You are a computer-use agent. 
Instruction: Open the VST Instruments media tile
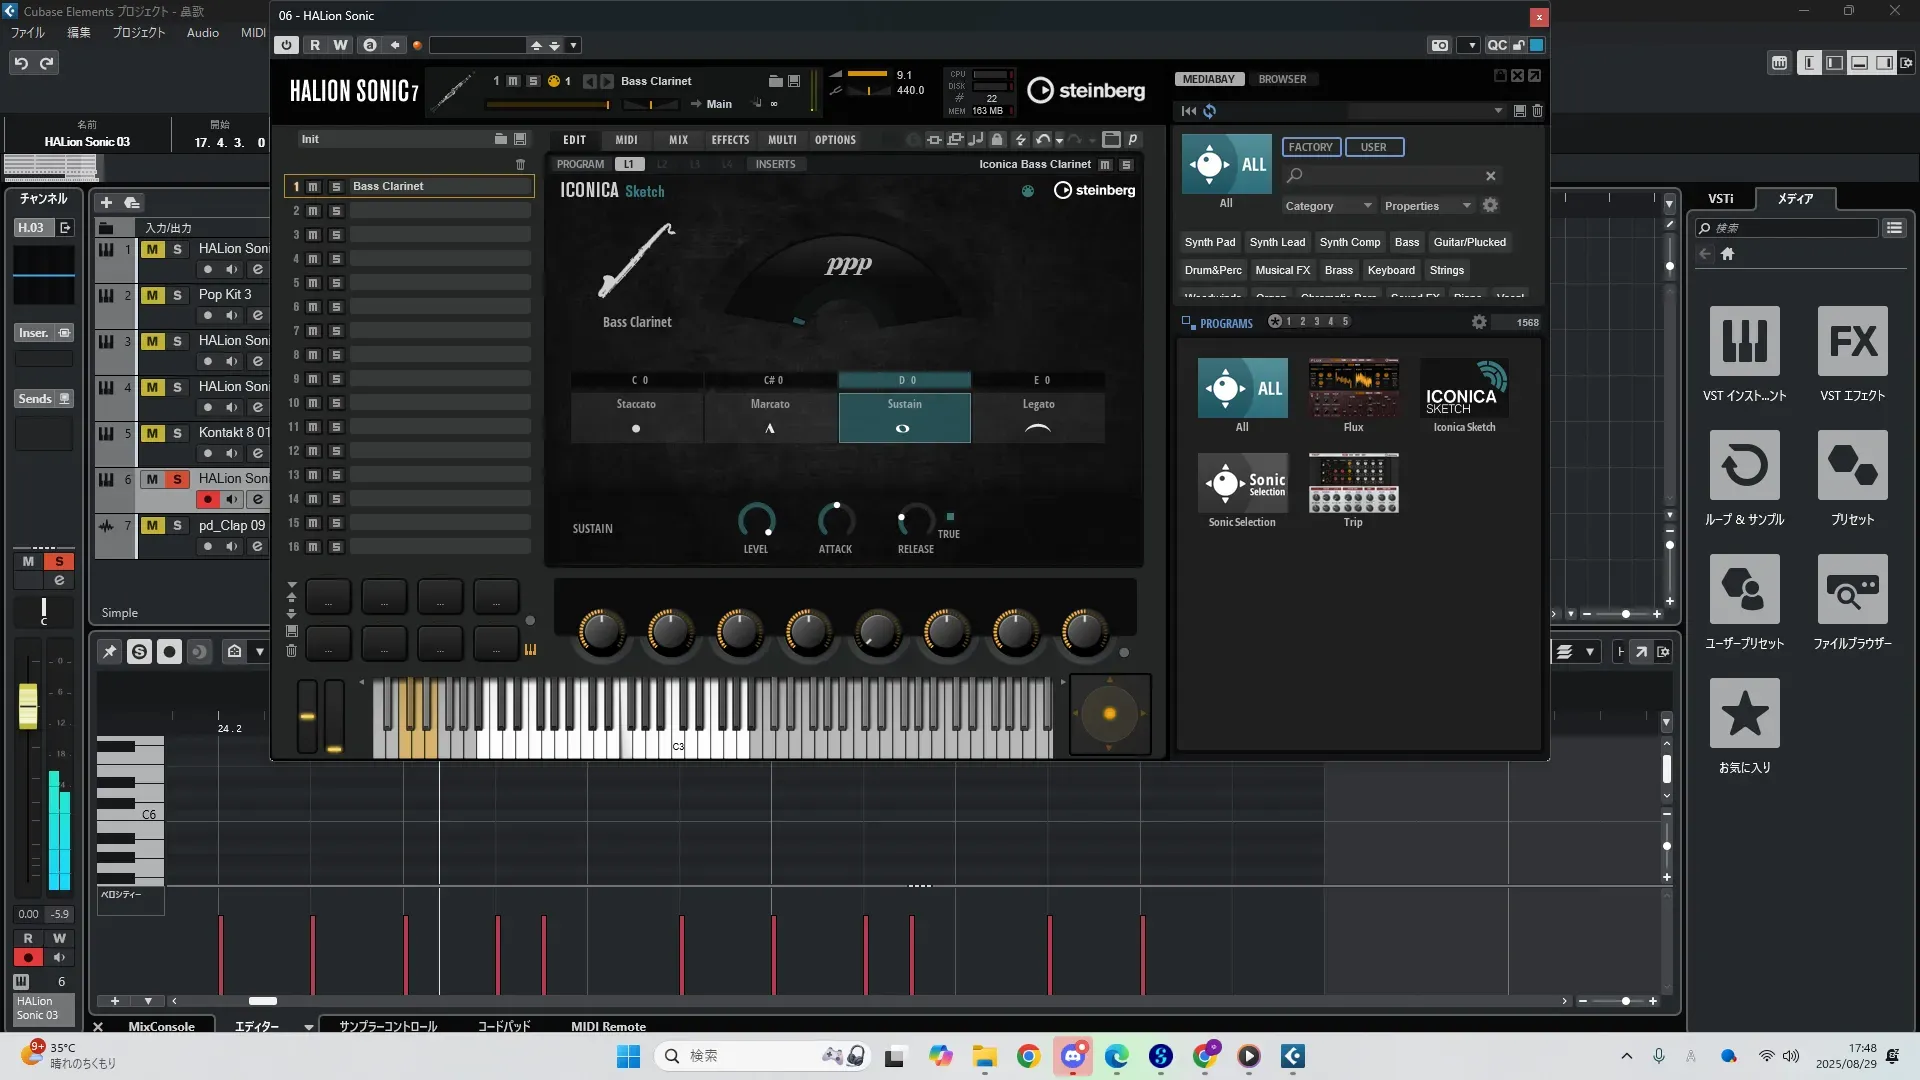click(1744, 342)
